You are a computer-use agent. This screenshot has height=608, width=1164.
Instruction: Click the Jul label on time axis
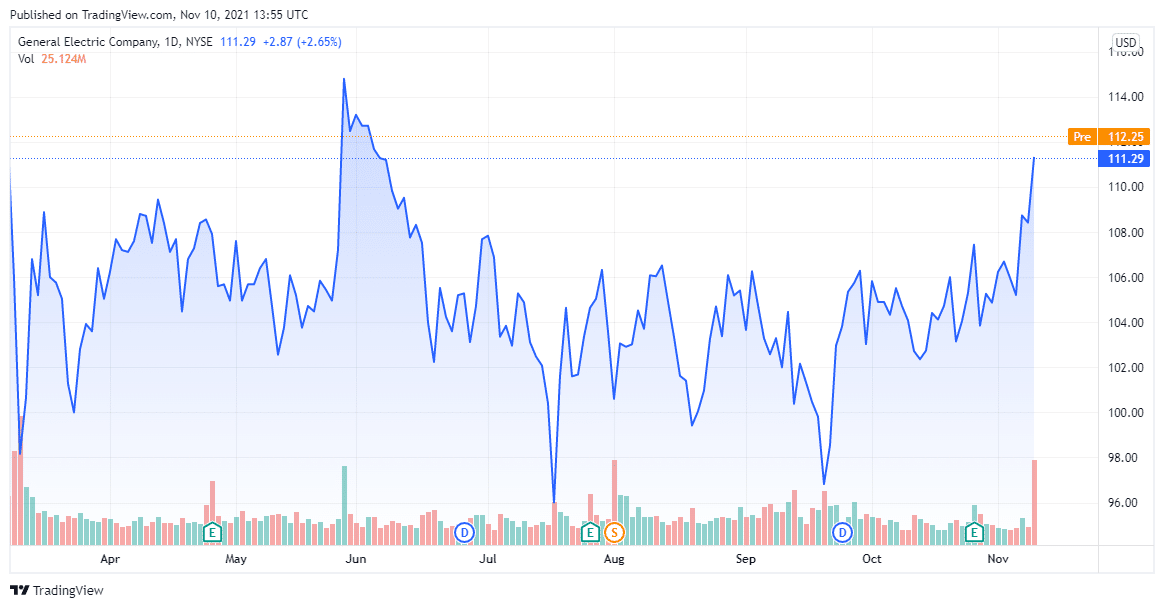click(488, 559)
